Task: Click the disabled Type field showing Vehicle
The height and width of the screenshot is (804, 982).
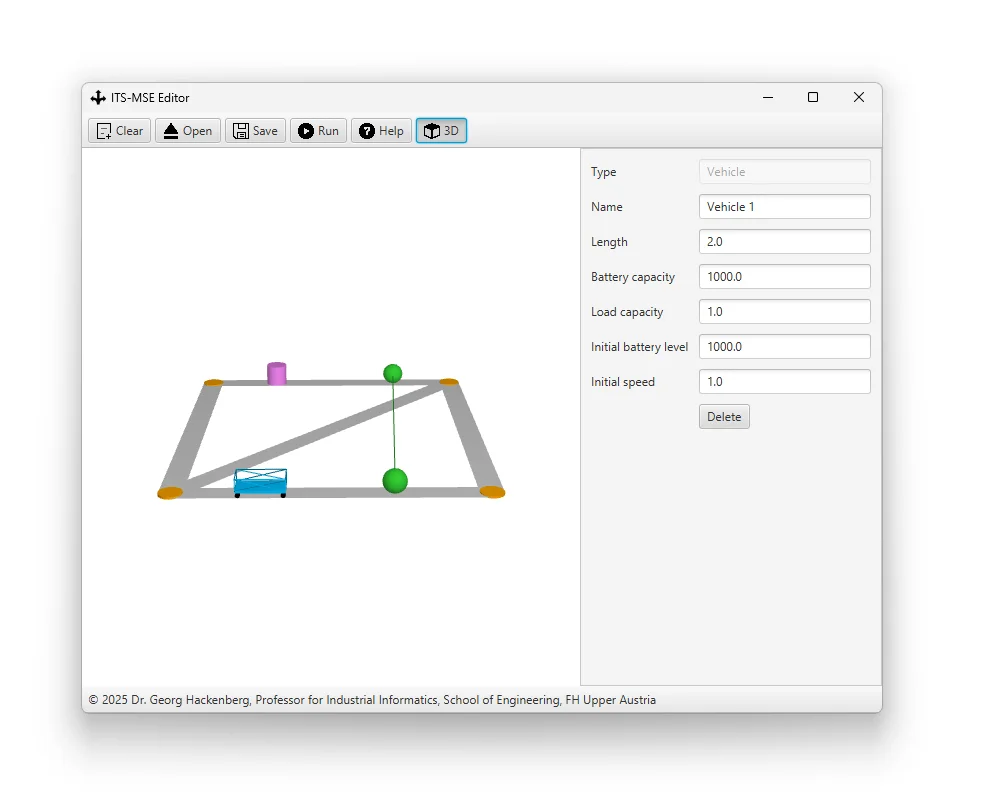Action: point(785,172)
